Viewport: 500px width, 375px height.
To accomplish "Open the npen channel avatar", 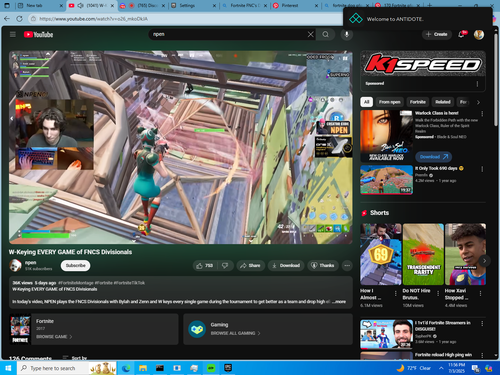I will click(x=15, y=265).
